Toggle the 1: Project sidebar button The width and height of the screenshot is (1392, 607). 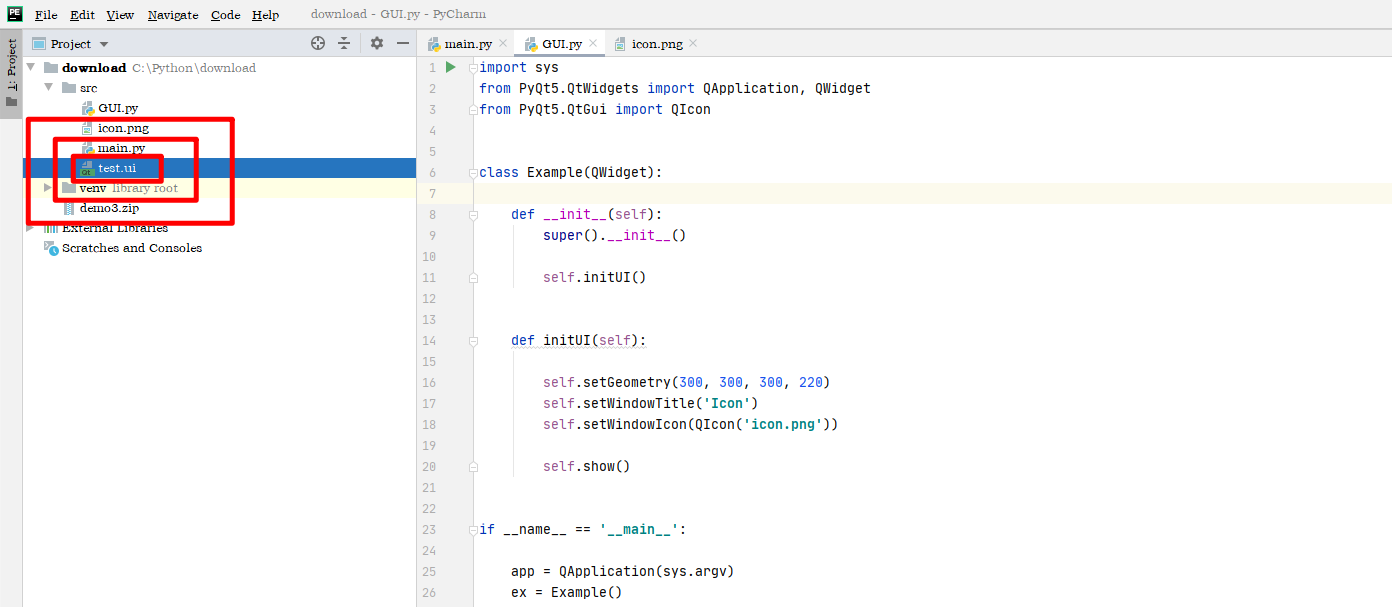11,73
